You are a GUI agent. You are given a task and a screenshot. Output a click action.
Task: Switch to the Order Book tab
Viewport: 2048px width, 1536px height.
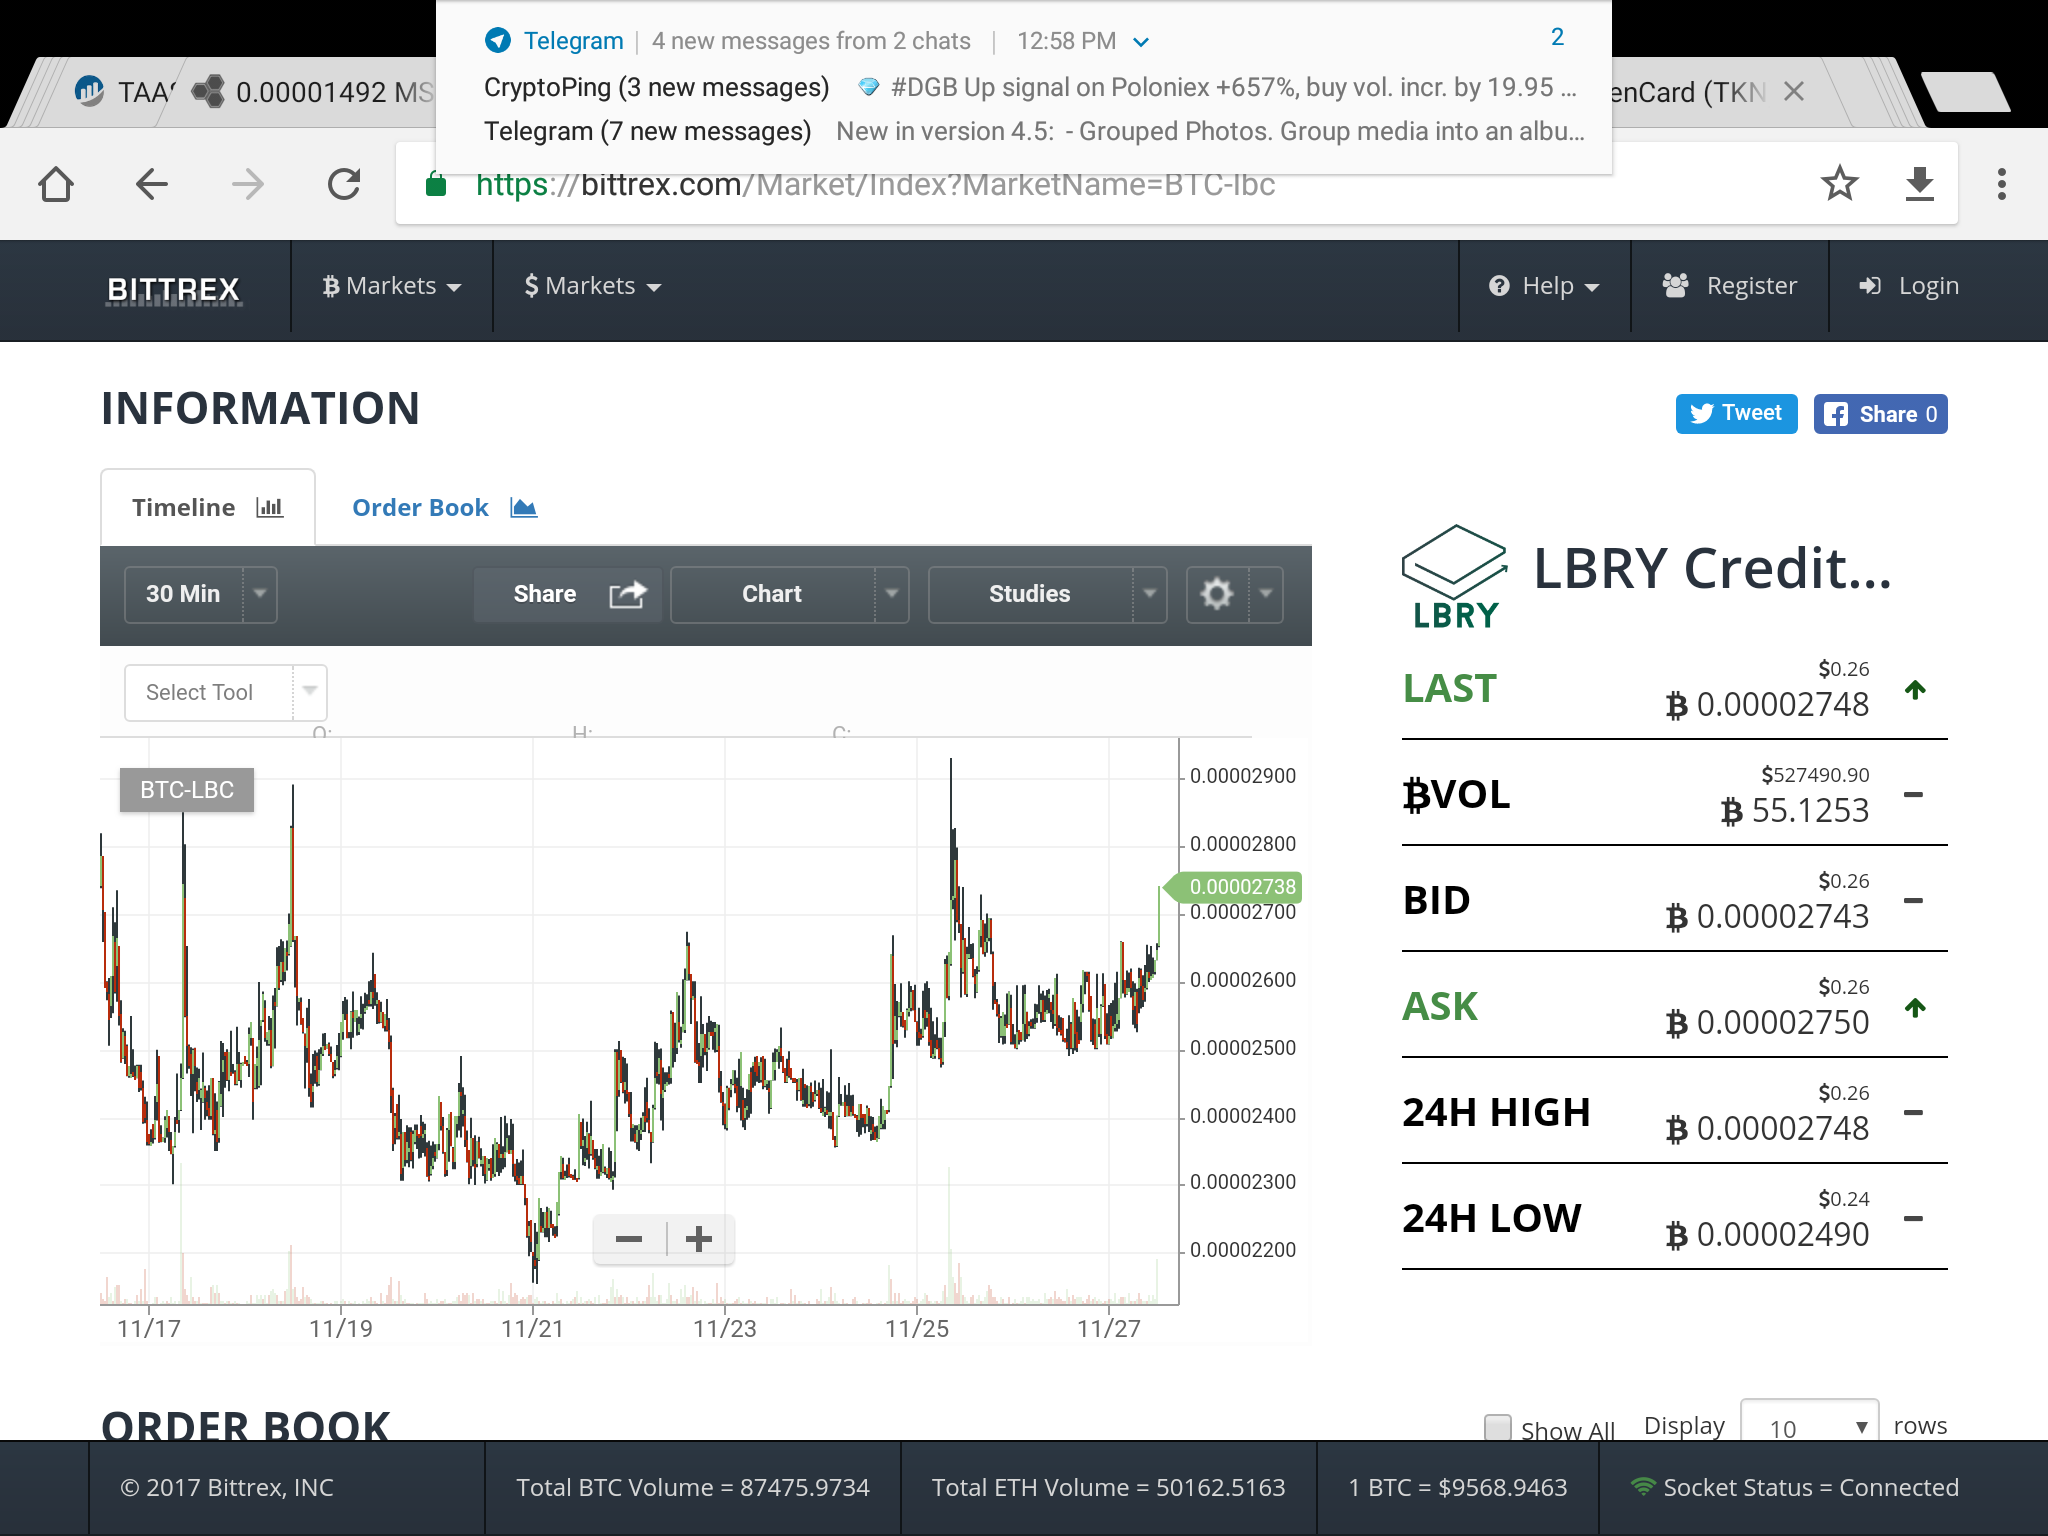pyautogui.click(x=444, y=507)
